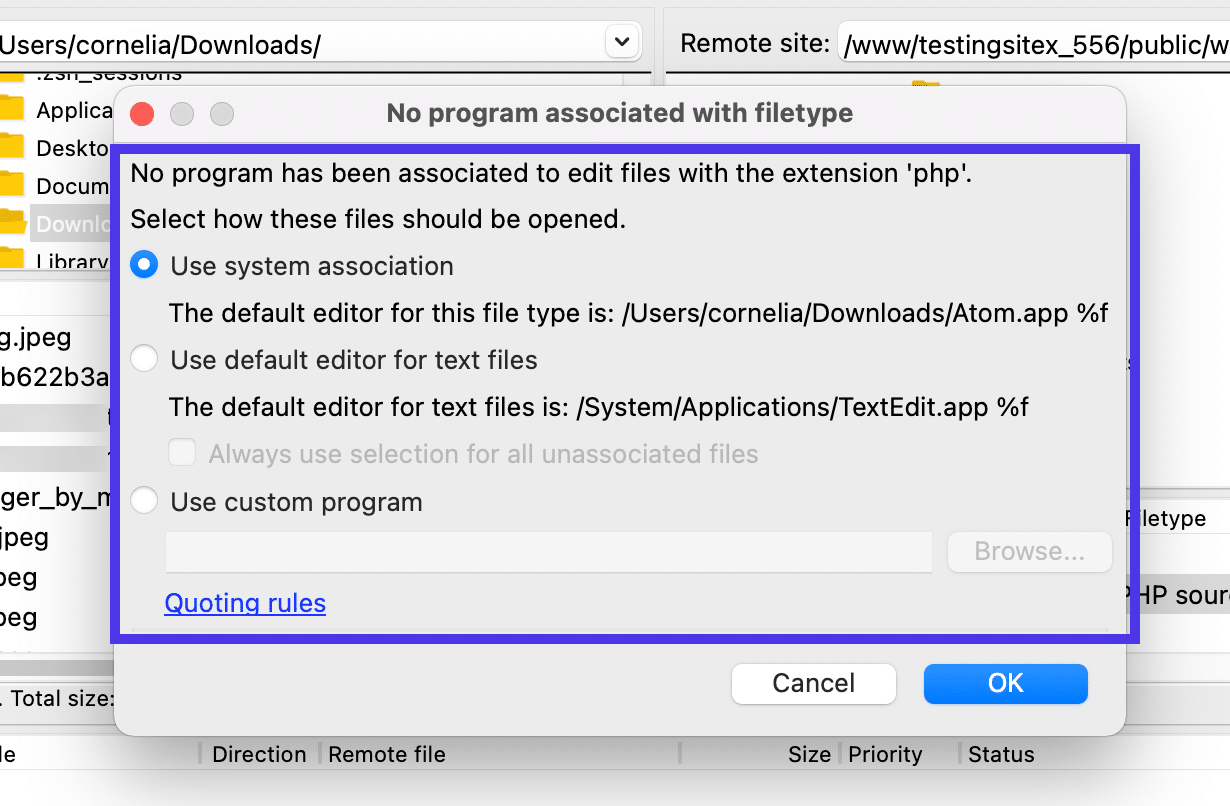Click the folder icon in remote site tree
The height and width of the screenshot is (806, 1230).
pos(926,84)
